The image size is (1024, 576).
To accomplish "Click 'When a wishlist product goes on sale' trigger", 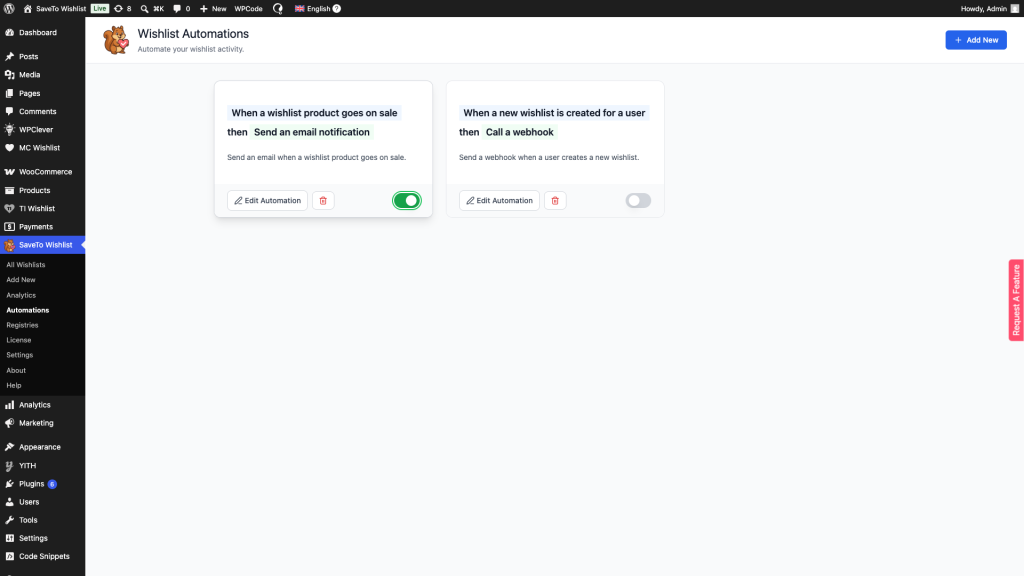I will (x=314, y=113).
